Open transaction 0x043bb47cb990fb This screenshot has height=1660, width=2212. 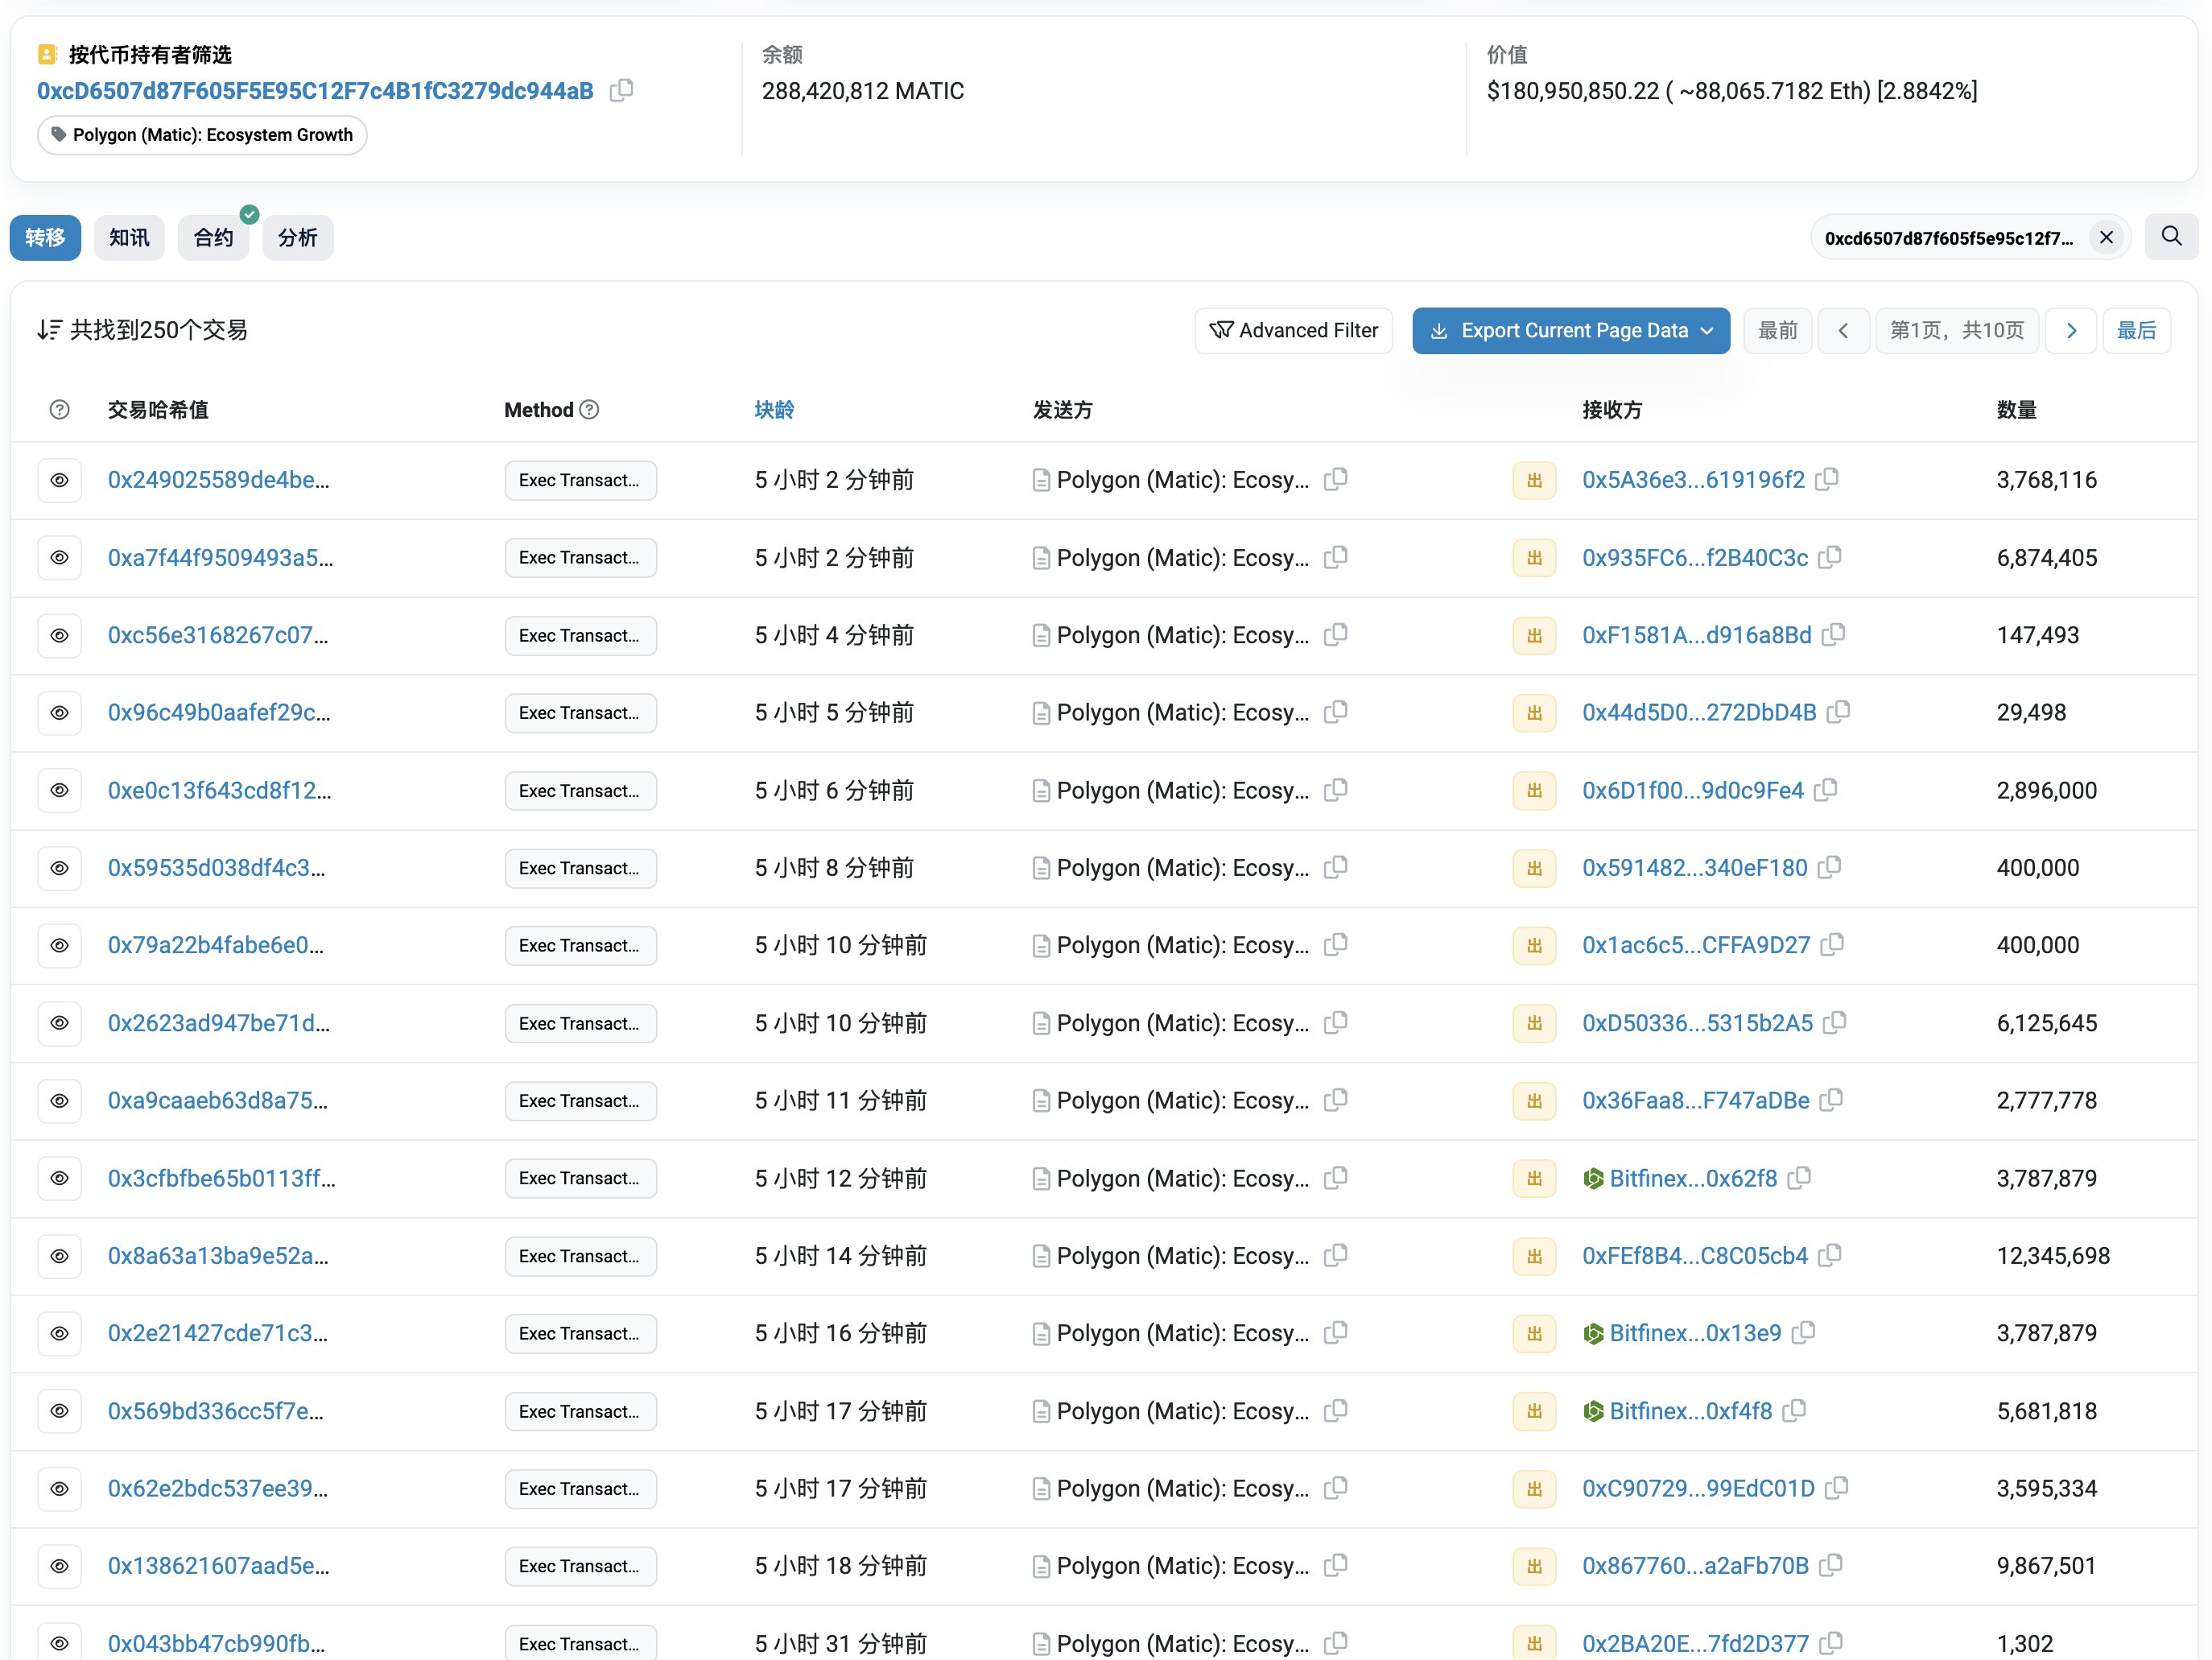(217, 1644)
